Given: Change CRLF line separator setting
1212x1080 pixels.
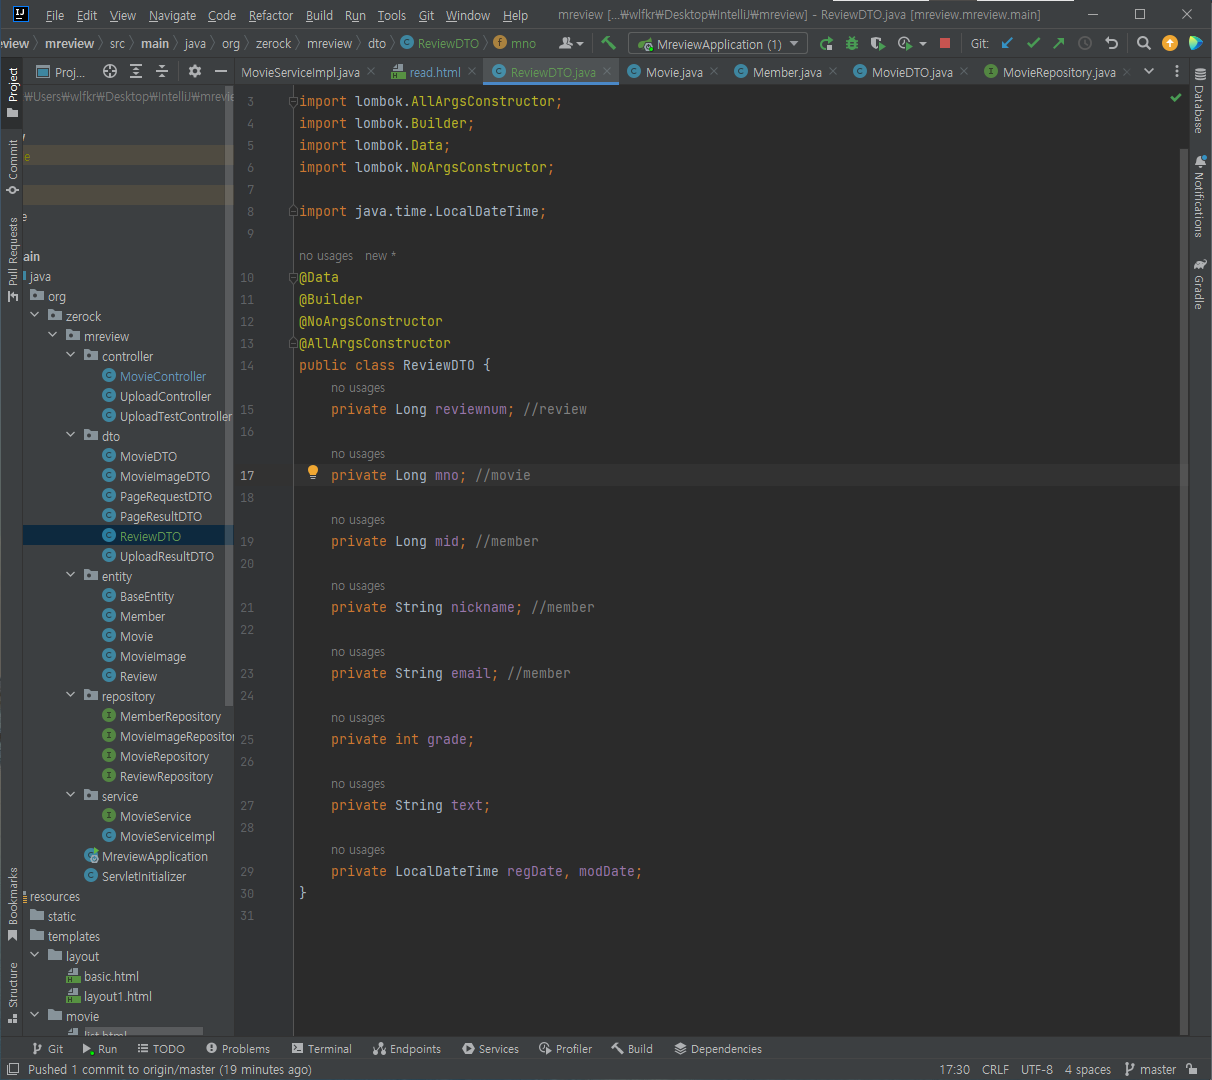Looking at the screenshot, I should (x=995, y=1069).
